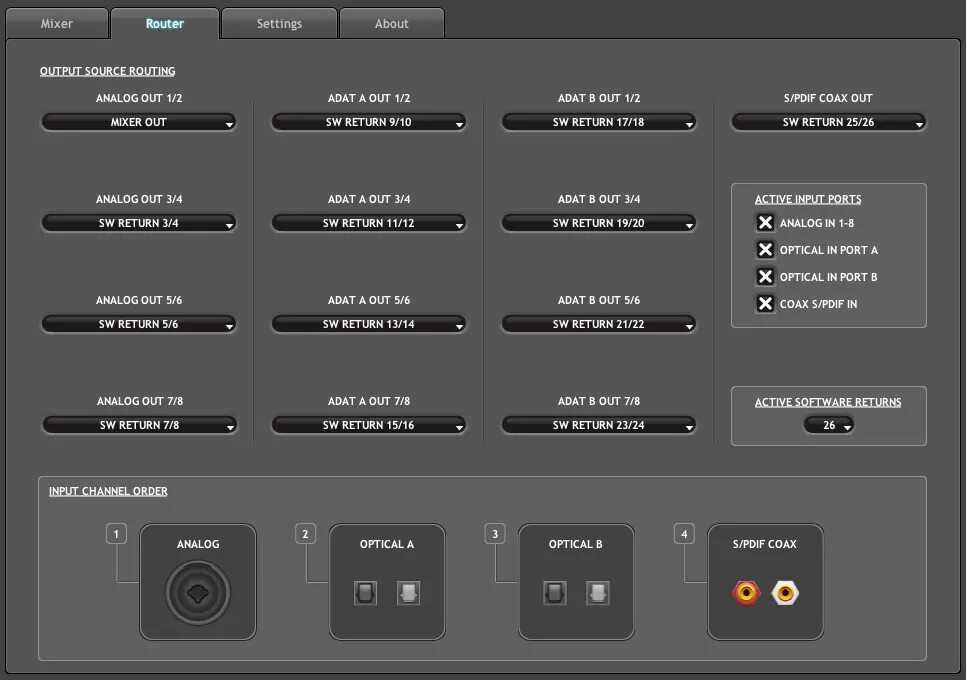
Task: Uncheck Optical In Port A
Action: [765, 249]
